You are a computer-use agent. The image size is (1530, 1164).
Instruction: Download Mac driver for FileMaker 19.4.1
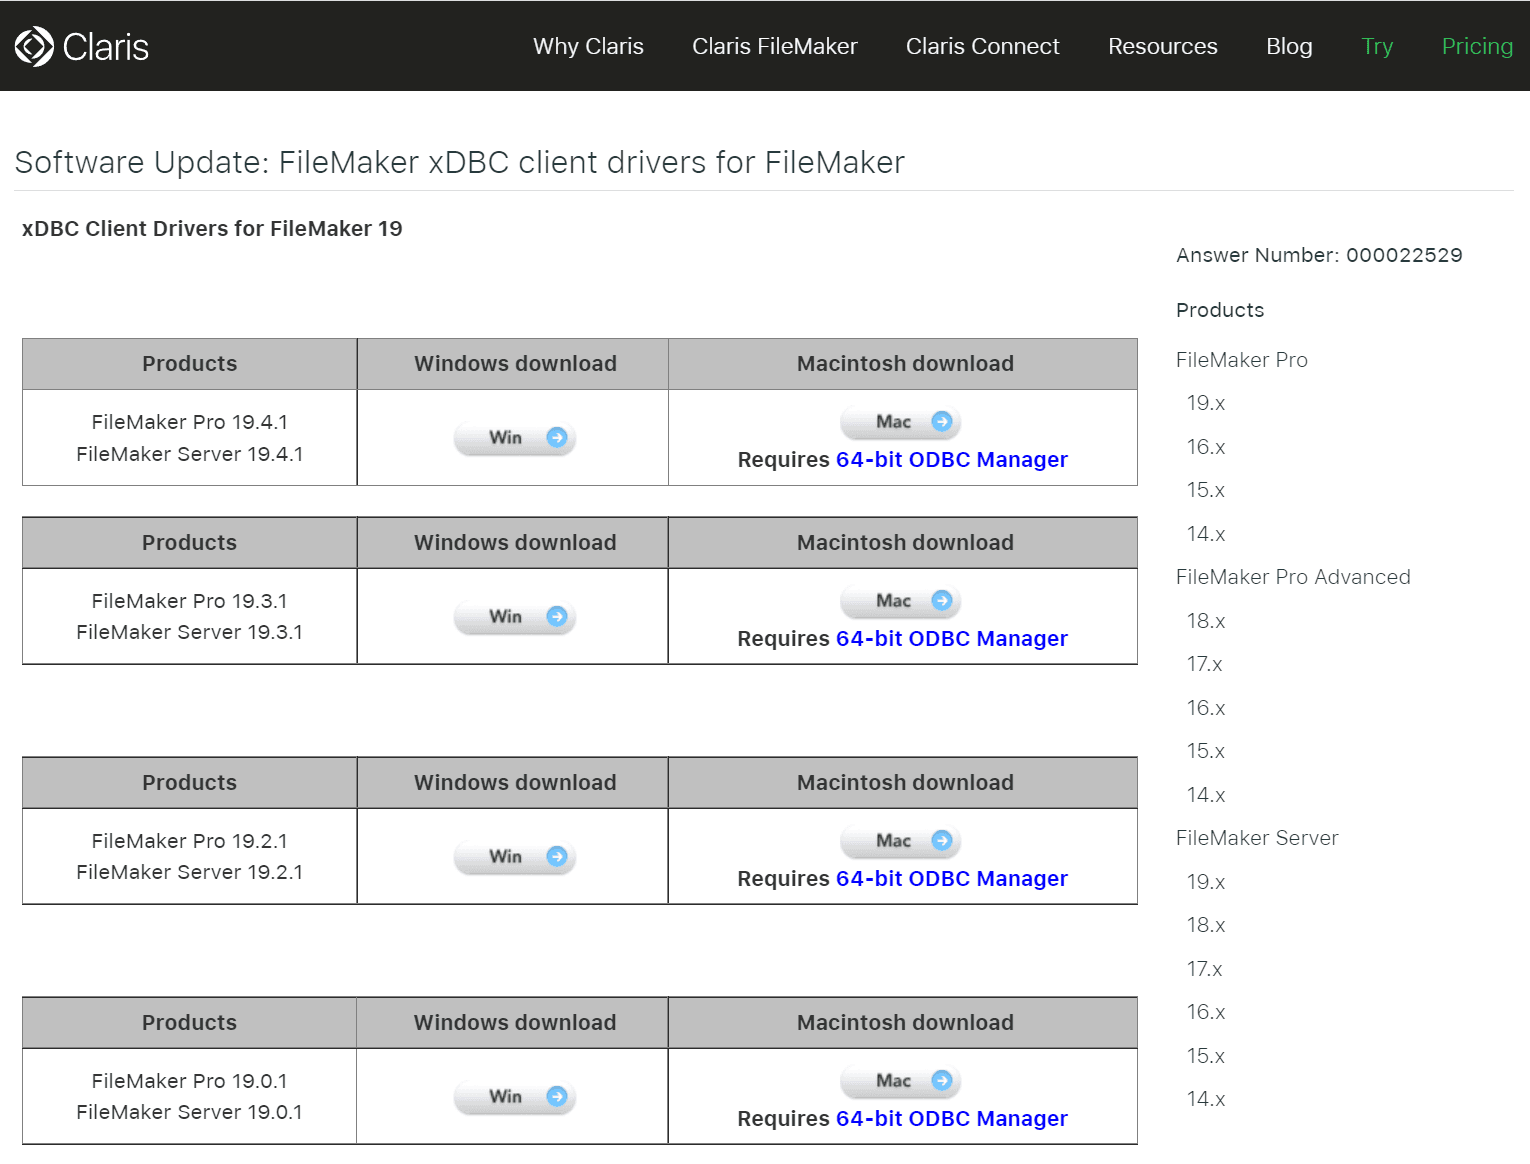(x=901, y=422)
